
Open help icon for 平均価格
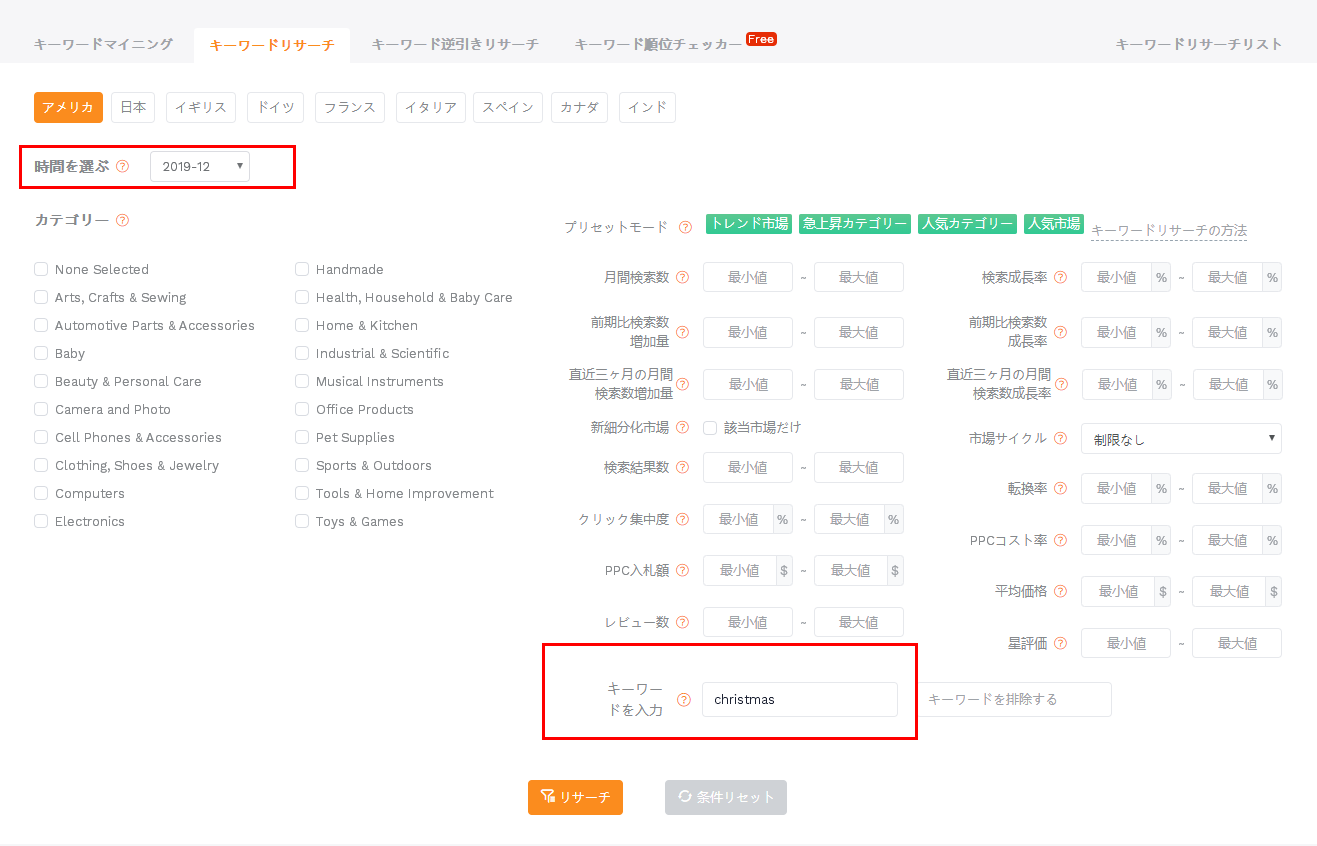pyautogui.click(x=1060, y=591)
